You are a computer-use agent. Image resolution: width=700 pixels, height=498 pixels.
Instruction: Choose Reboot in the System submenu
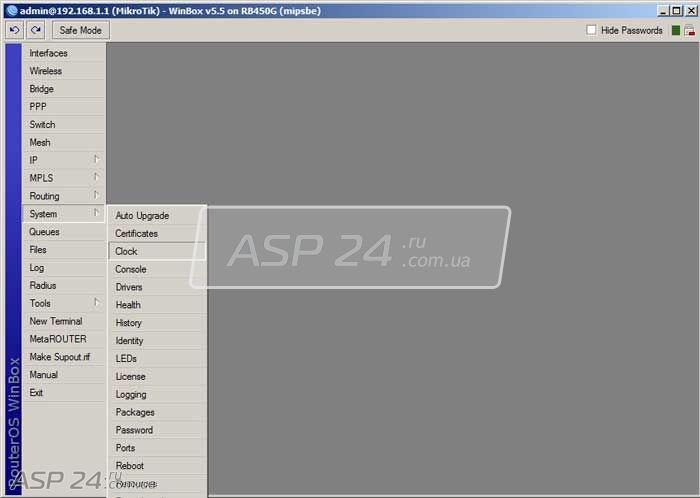coord(157,465)
